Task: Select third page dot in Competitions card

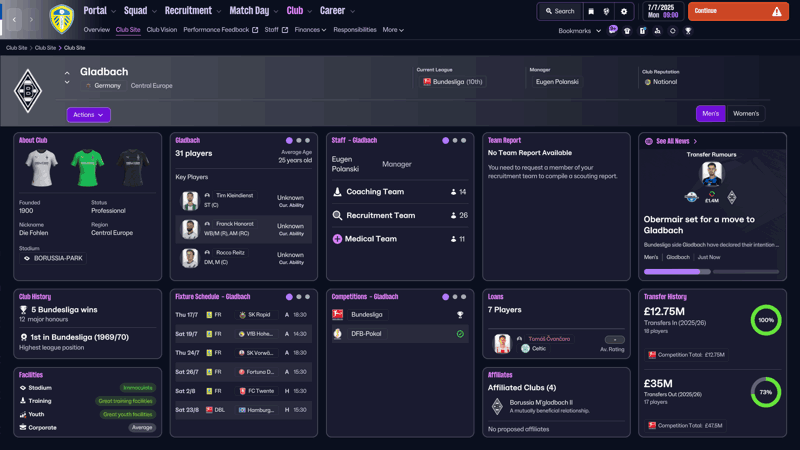Action: [463, 296]
